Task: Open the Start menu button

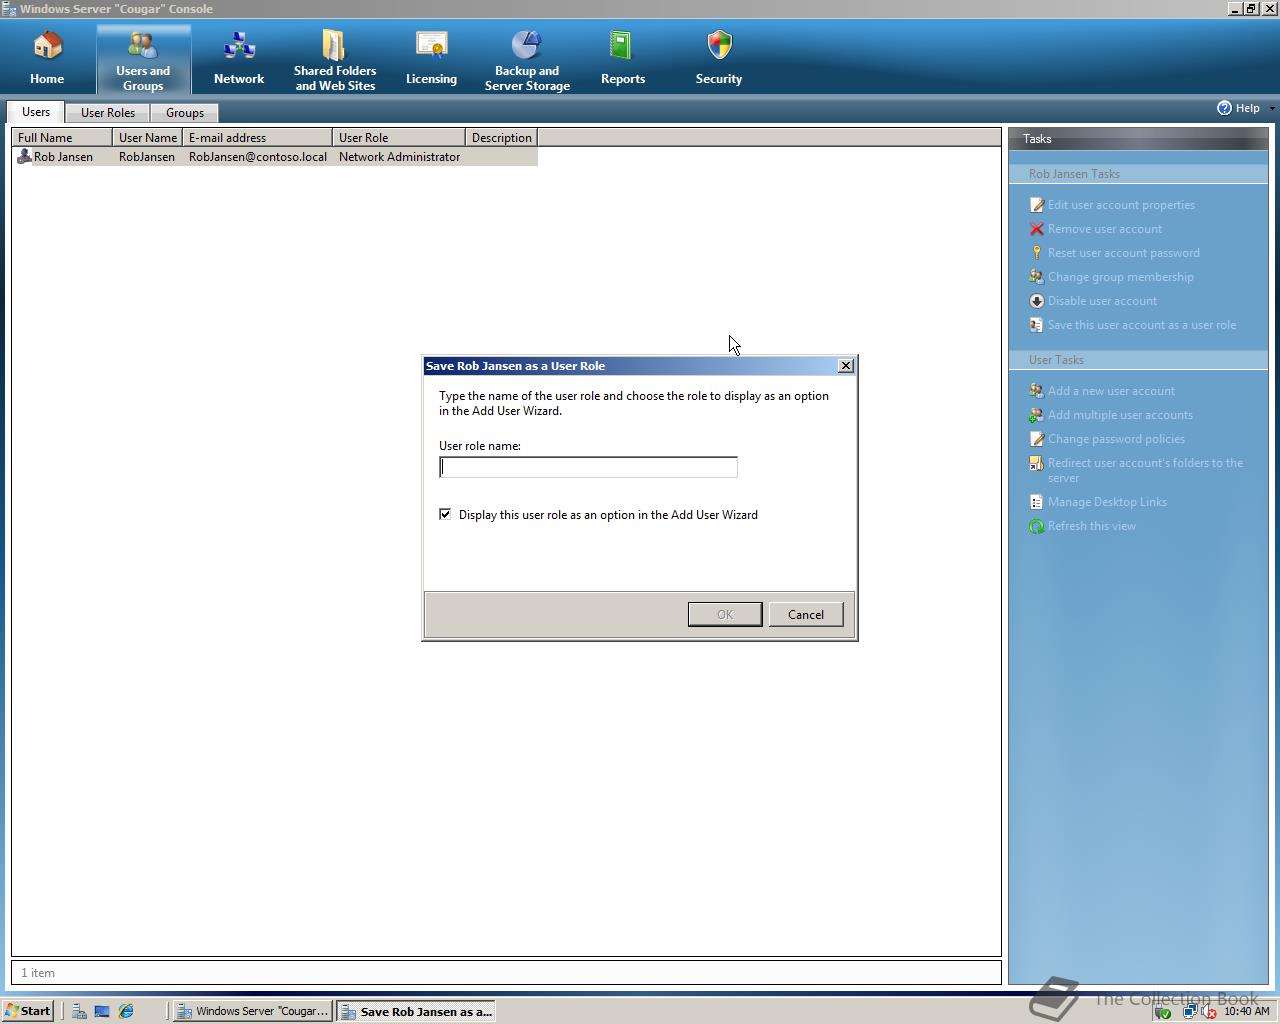Action: [x=27, y=1011]
